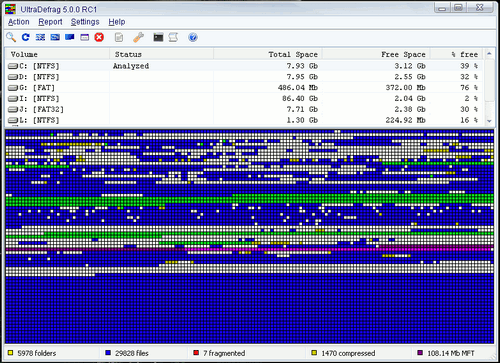Click the 372.00 Mb free space value
This screenshot has width=500, height=363.
coord(405,88)
